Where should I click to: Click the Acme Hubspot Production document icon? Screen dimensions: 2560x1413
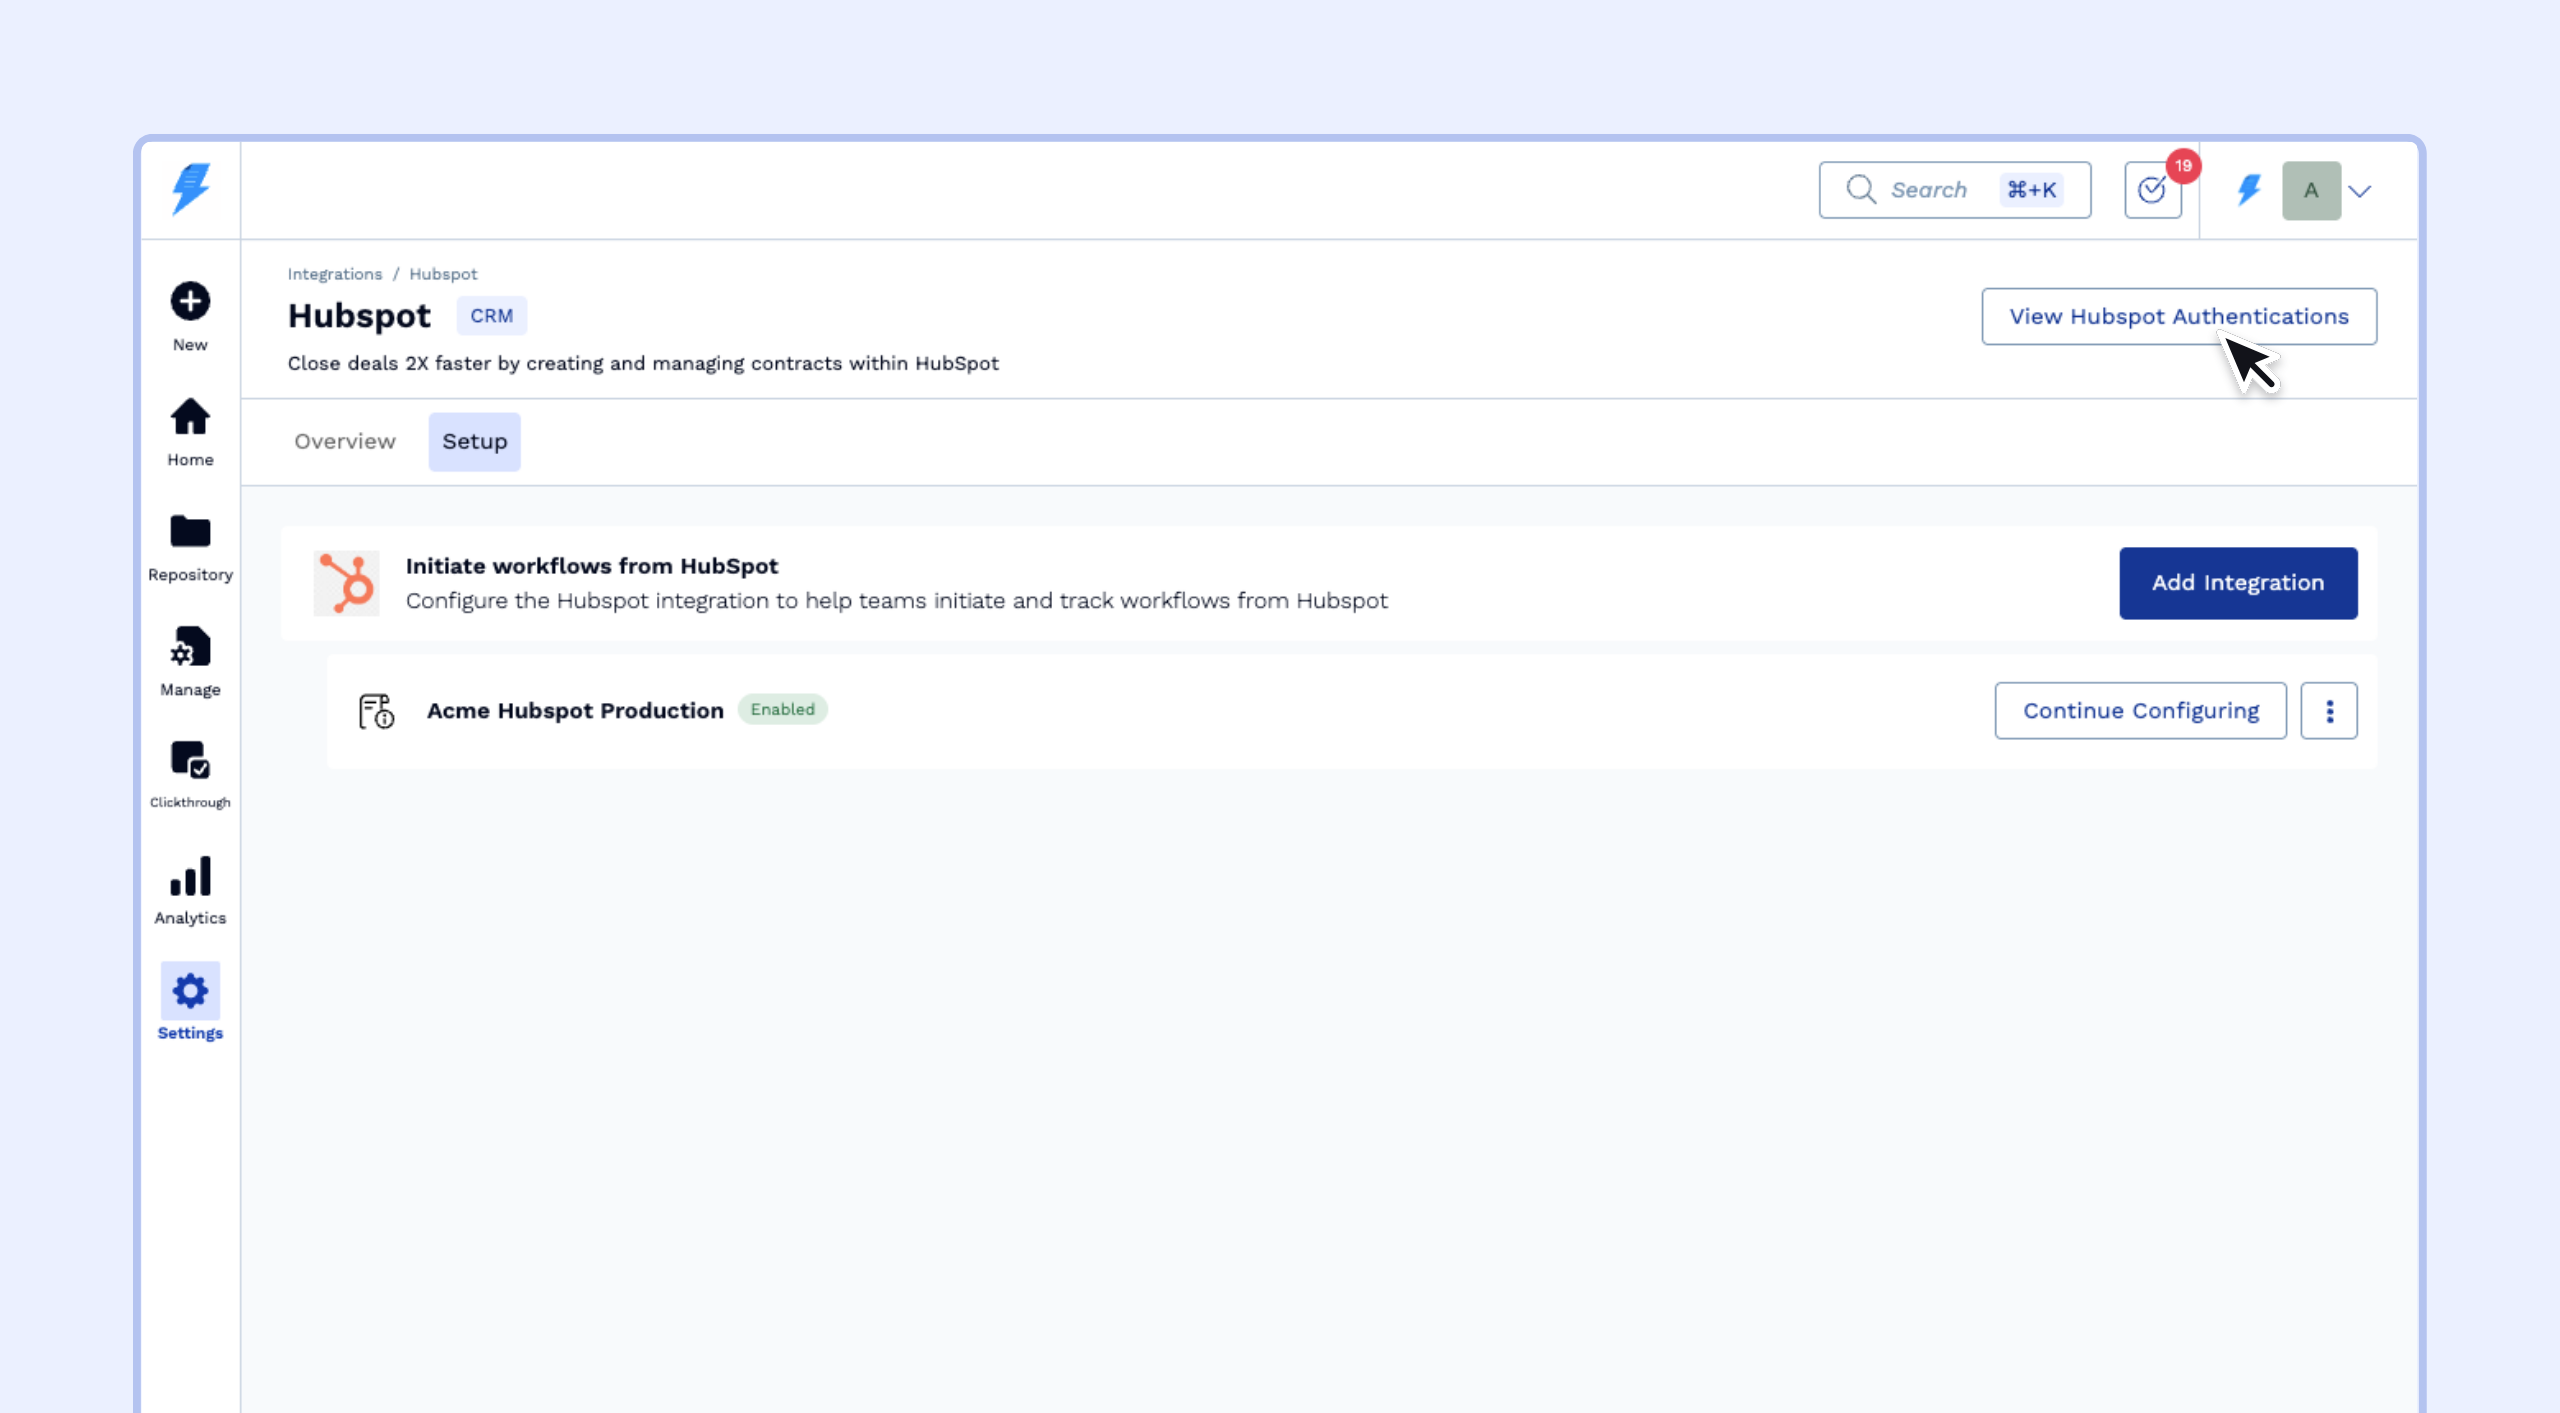pos(377,711)
